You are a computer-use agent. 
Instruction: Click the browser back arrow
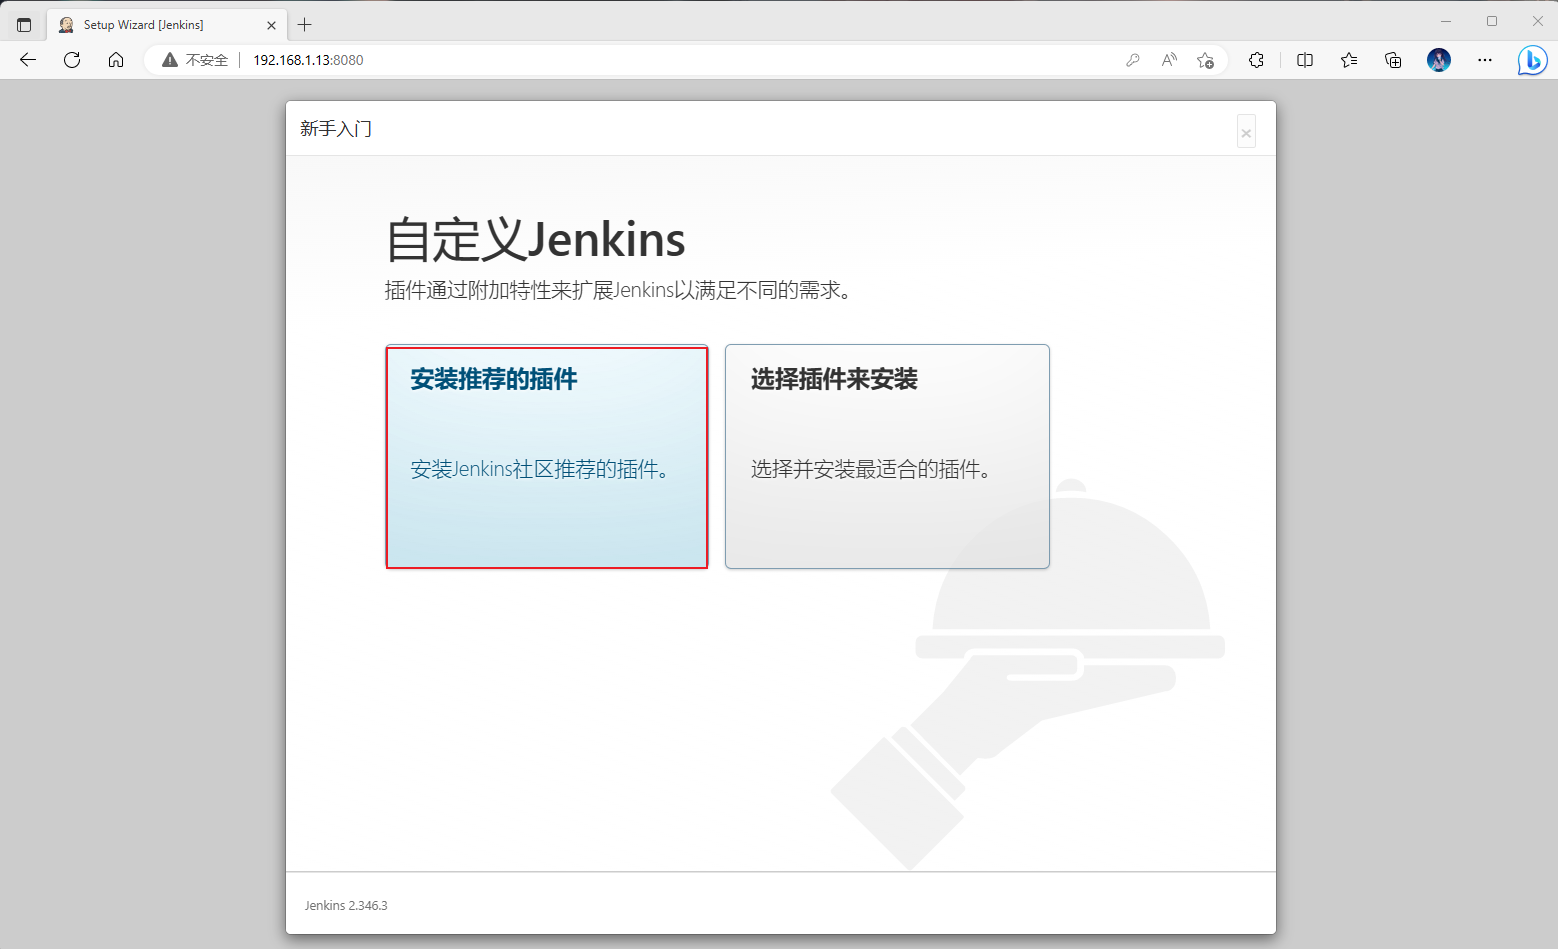coord(28,60)
